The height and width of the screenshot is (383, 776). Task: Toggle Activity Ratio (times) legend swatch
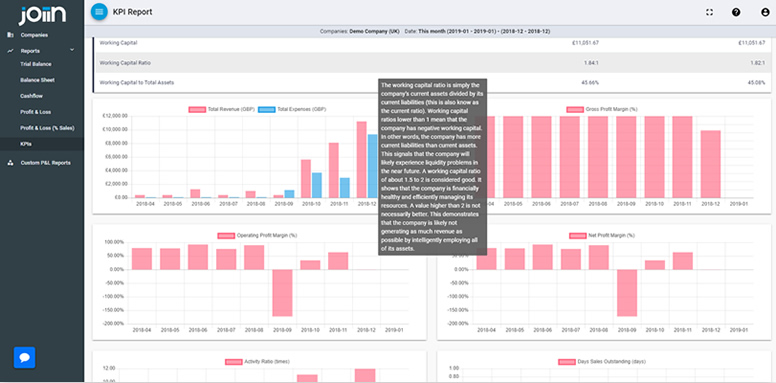(x=234, y=362)
